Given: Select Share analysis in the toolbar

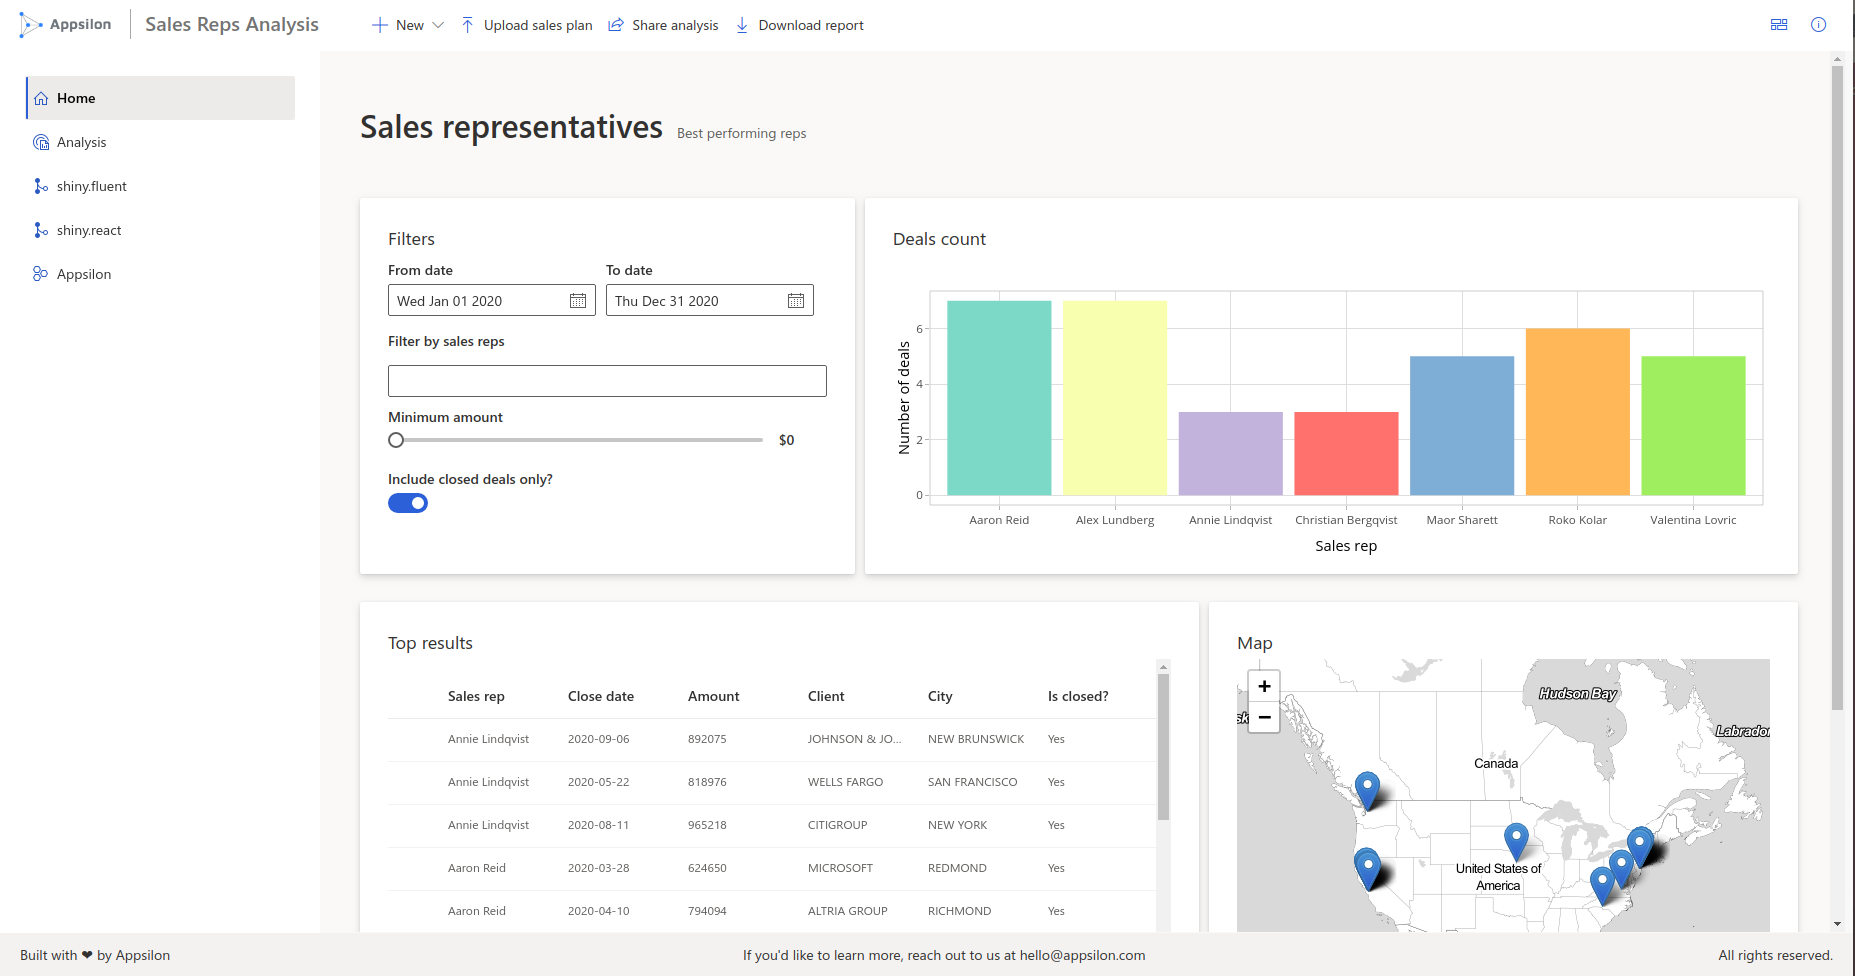Looking at the screenshot, I should (663, 24).
